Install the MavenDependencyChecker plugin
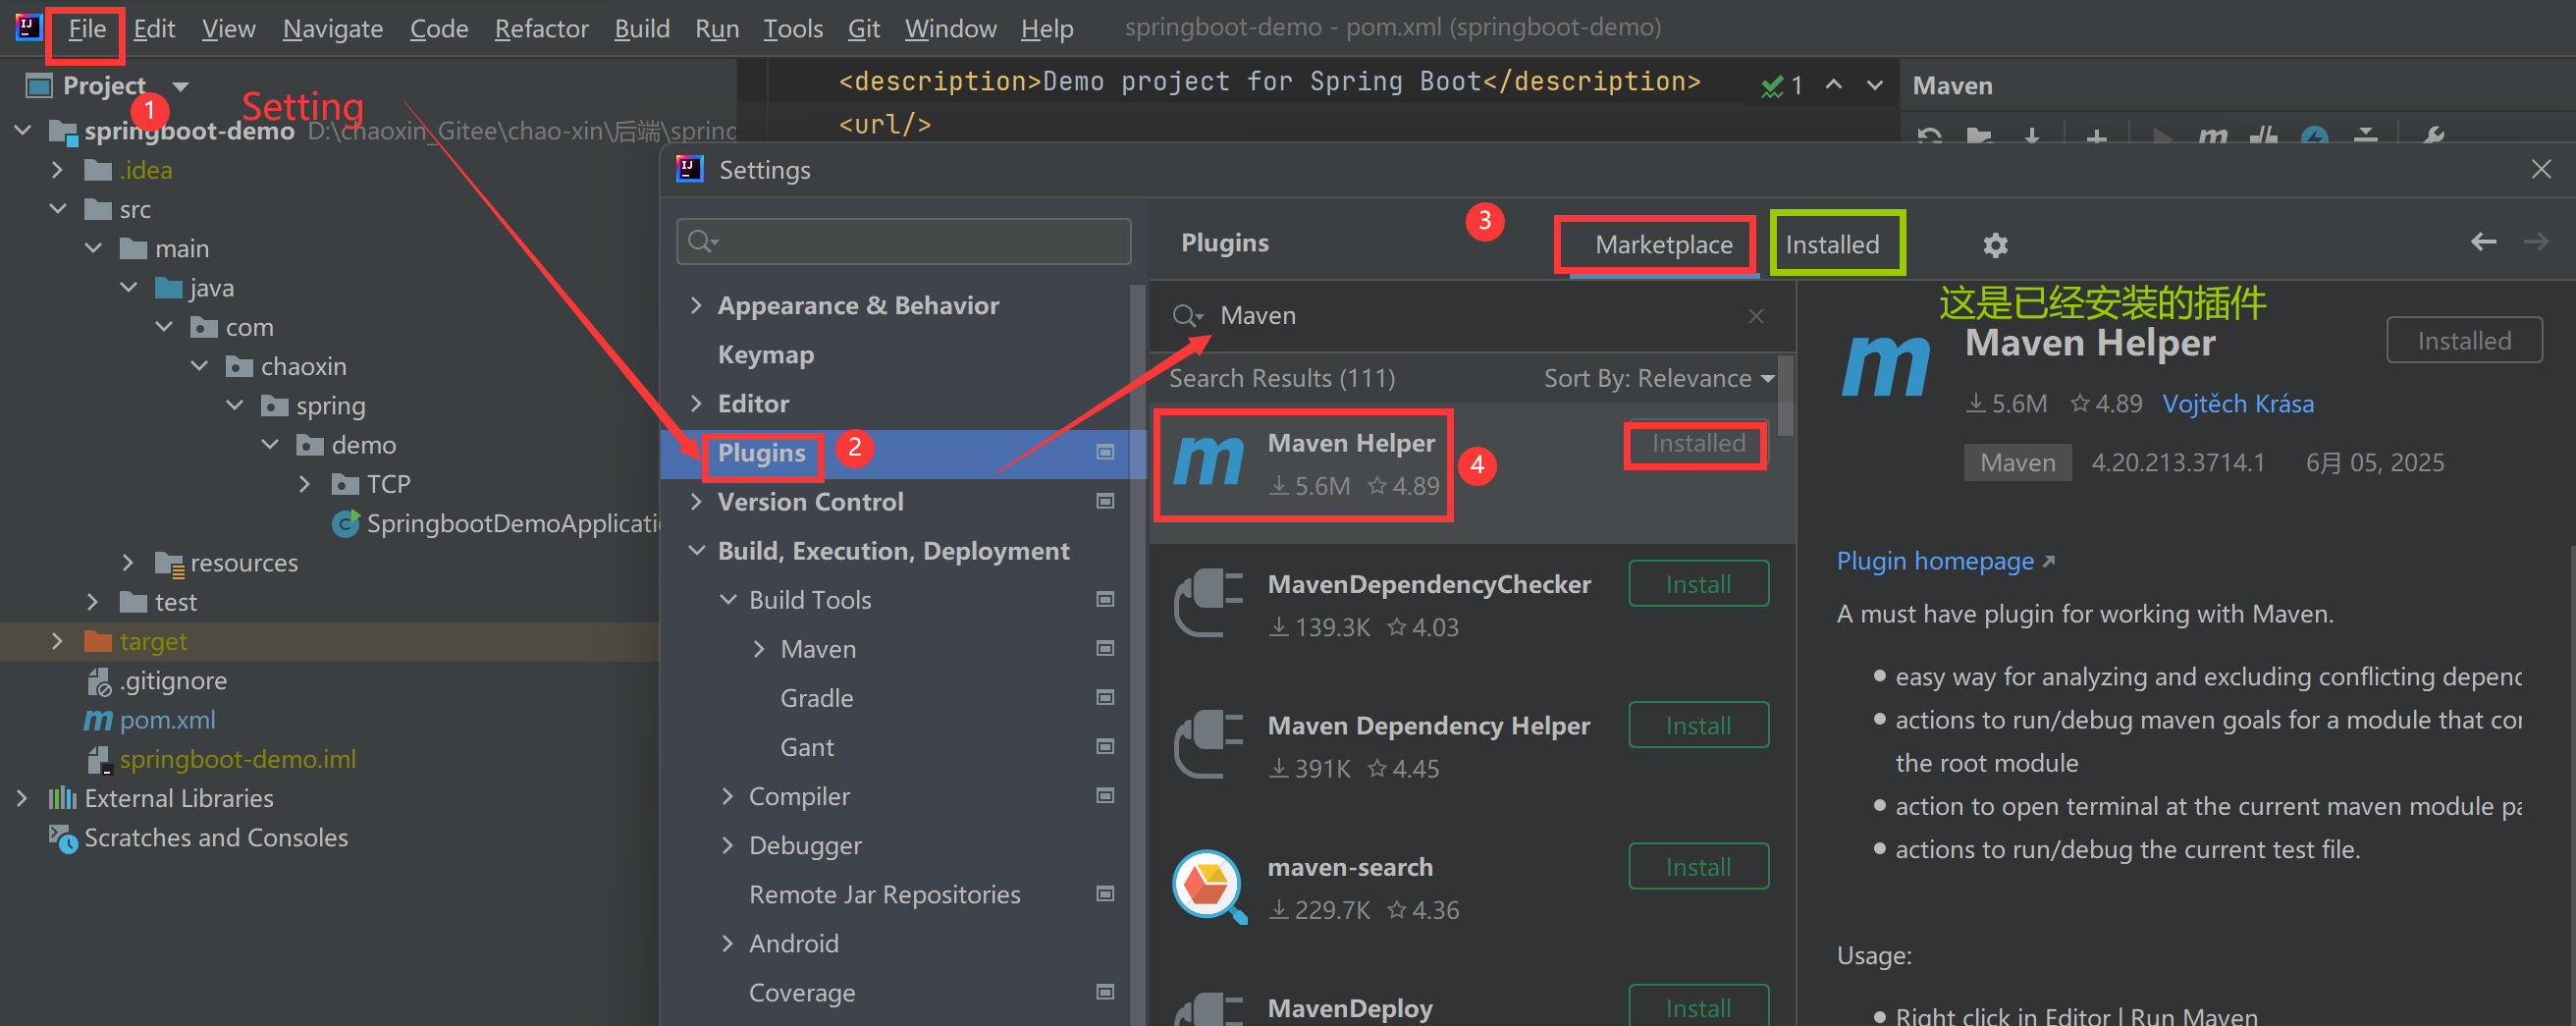Screen dimensions: 2576x1026 pos(1698,584)
